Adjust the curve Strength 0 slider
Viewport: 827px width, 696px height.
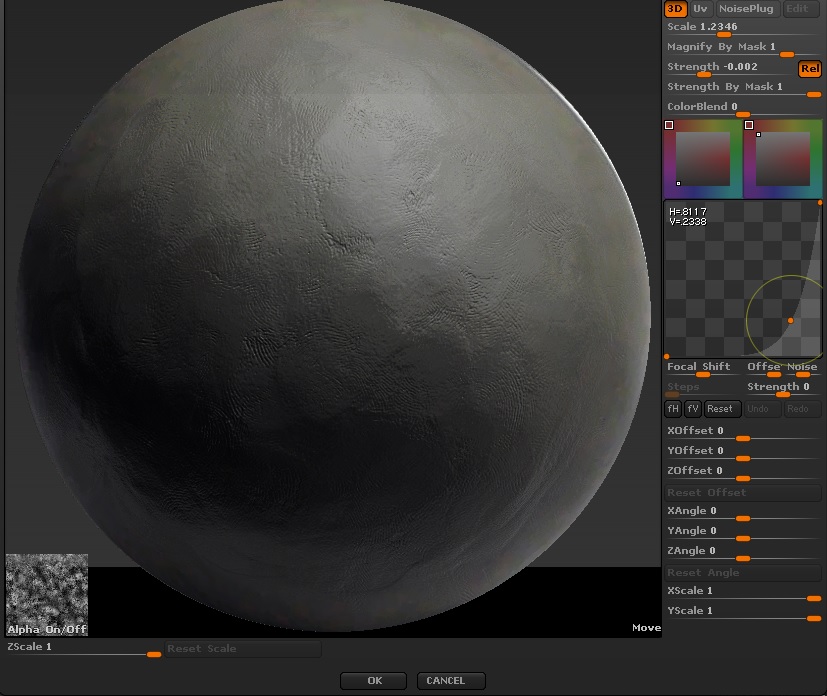pos(783,388)
